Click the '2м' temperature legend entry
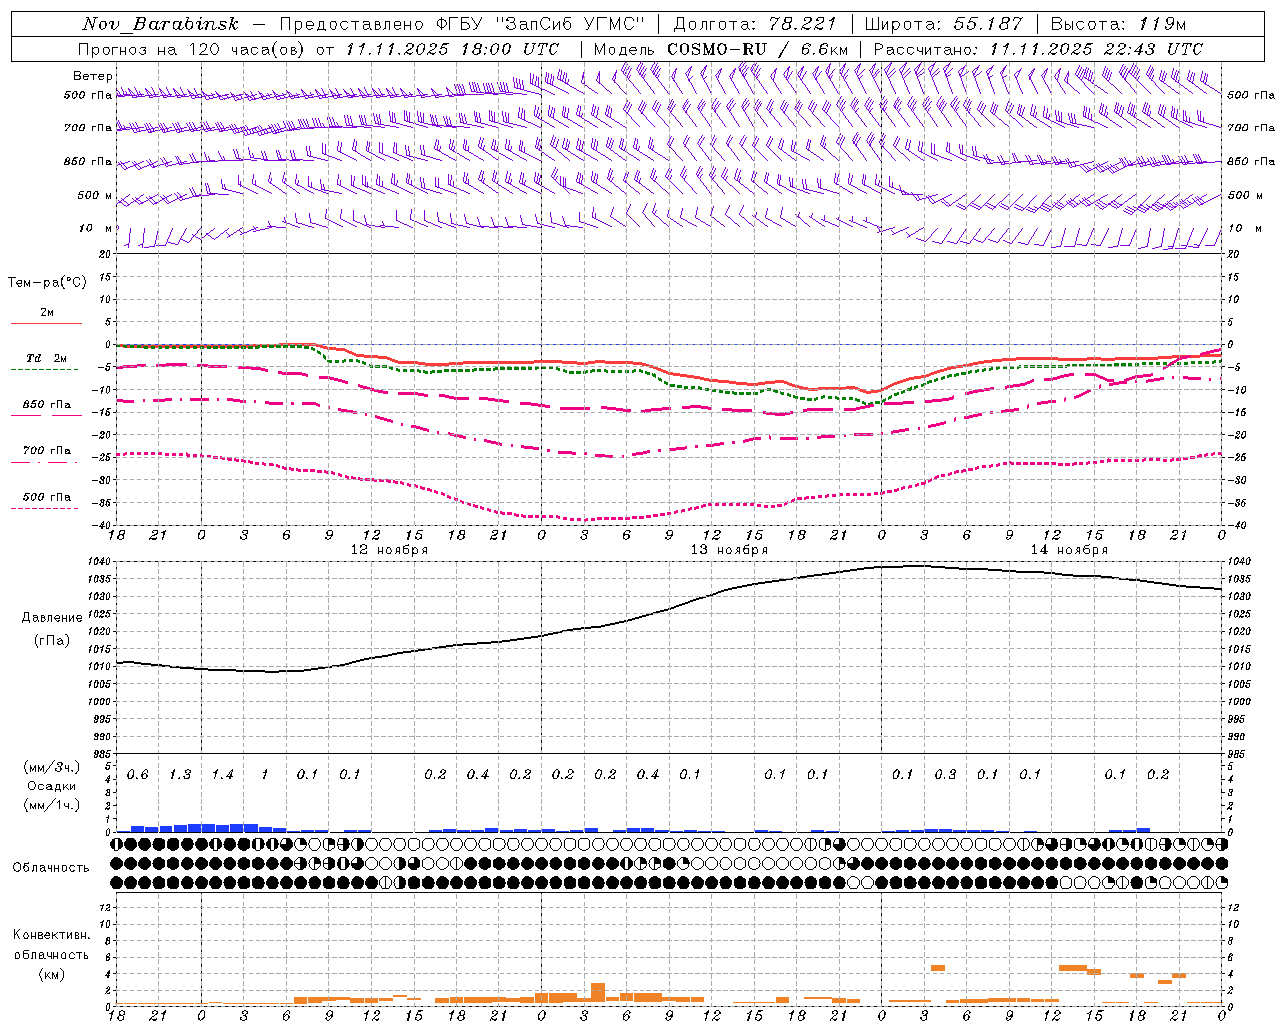The height and width of the screenshot is (1024, 1280). tap(47, 312)
